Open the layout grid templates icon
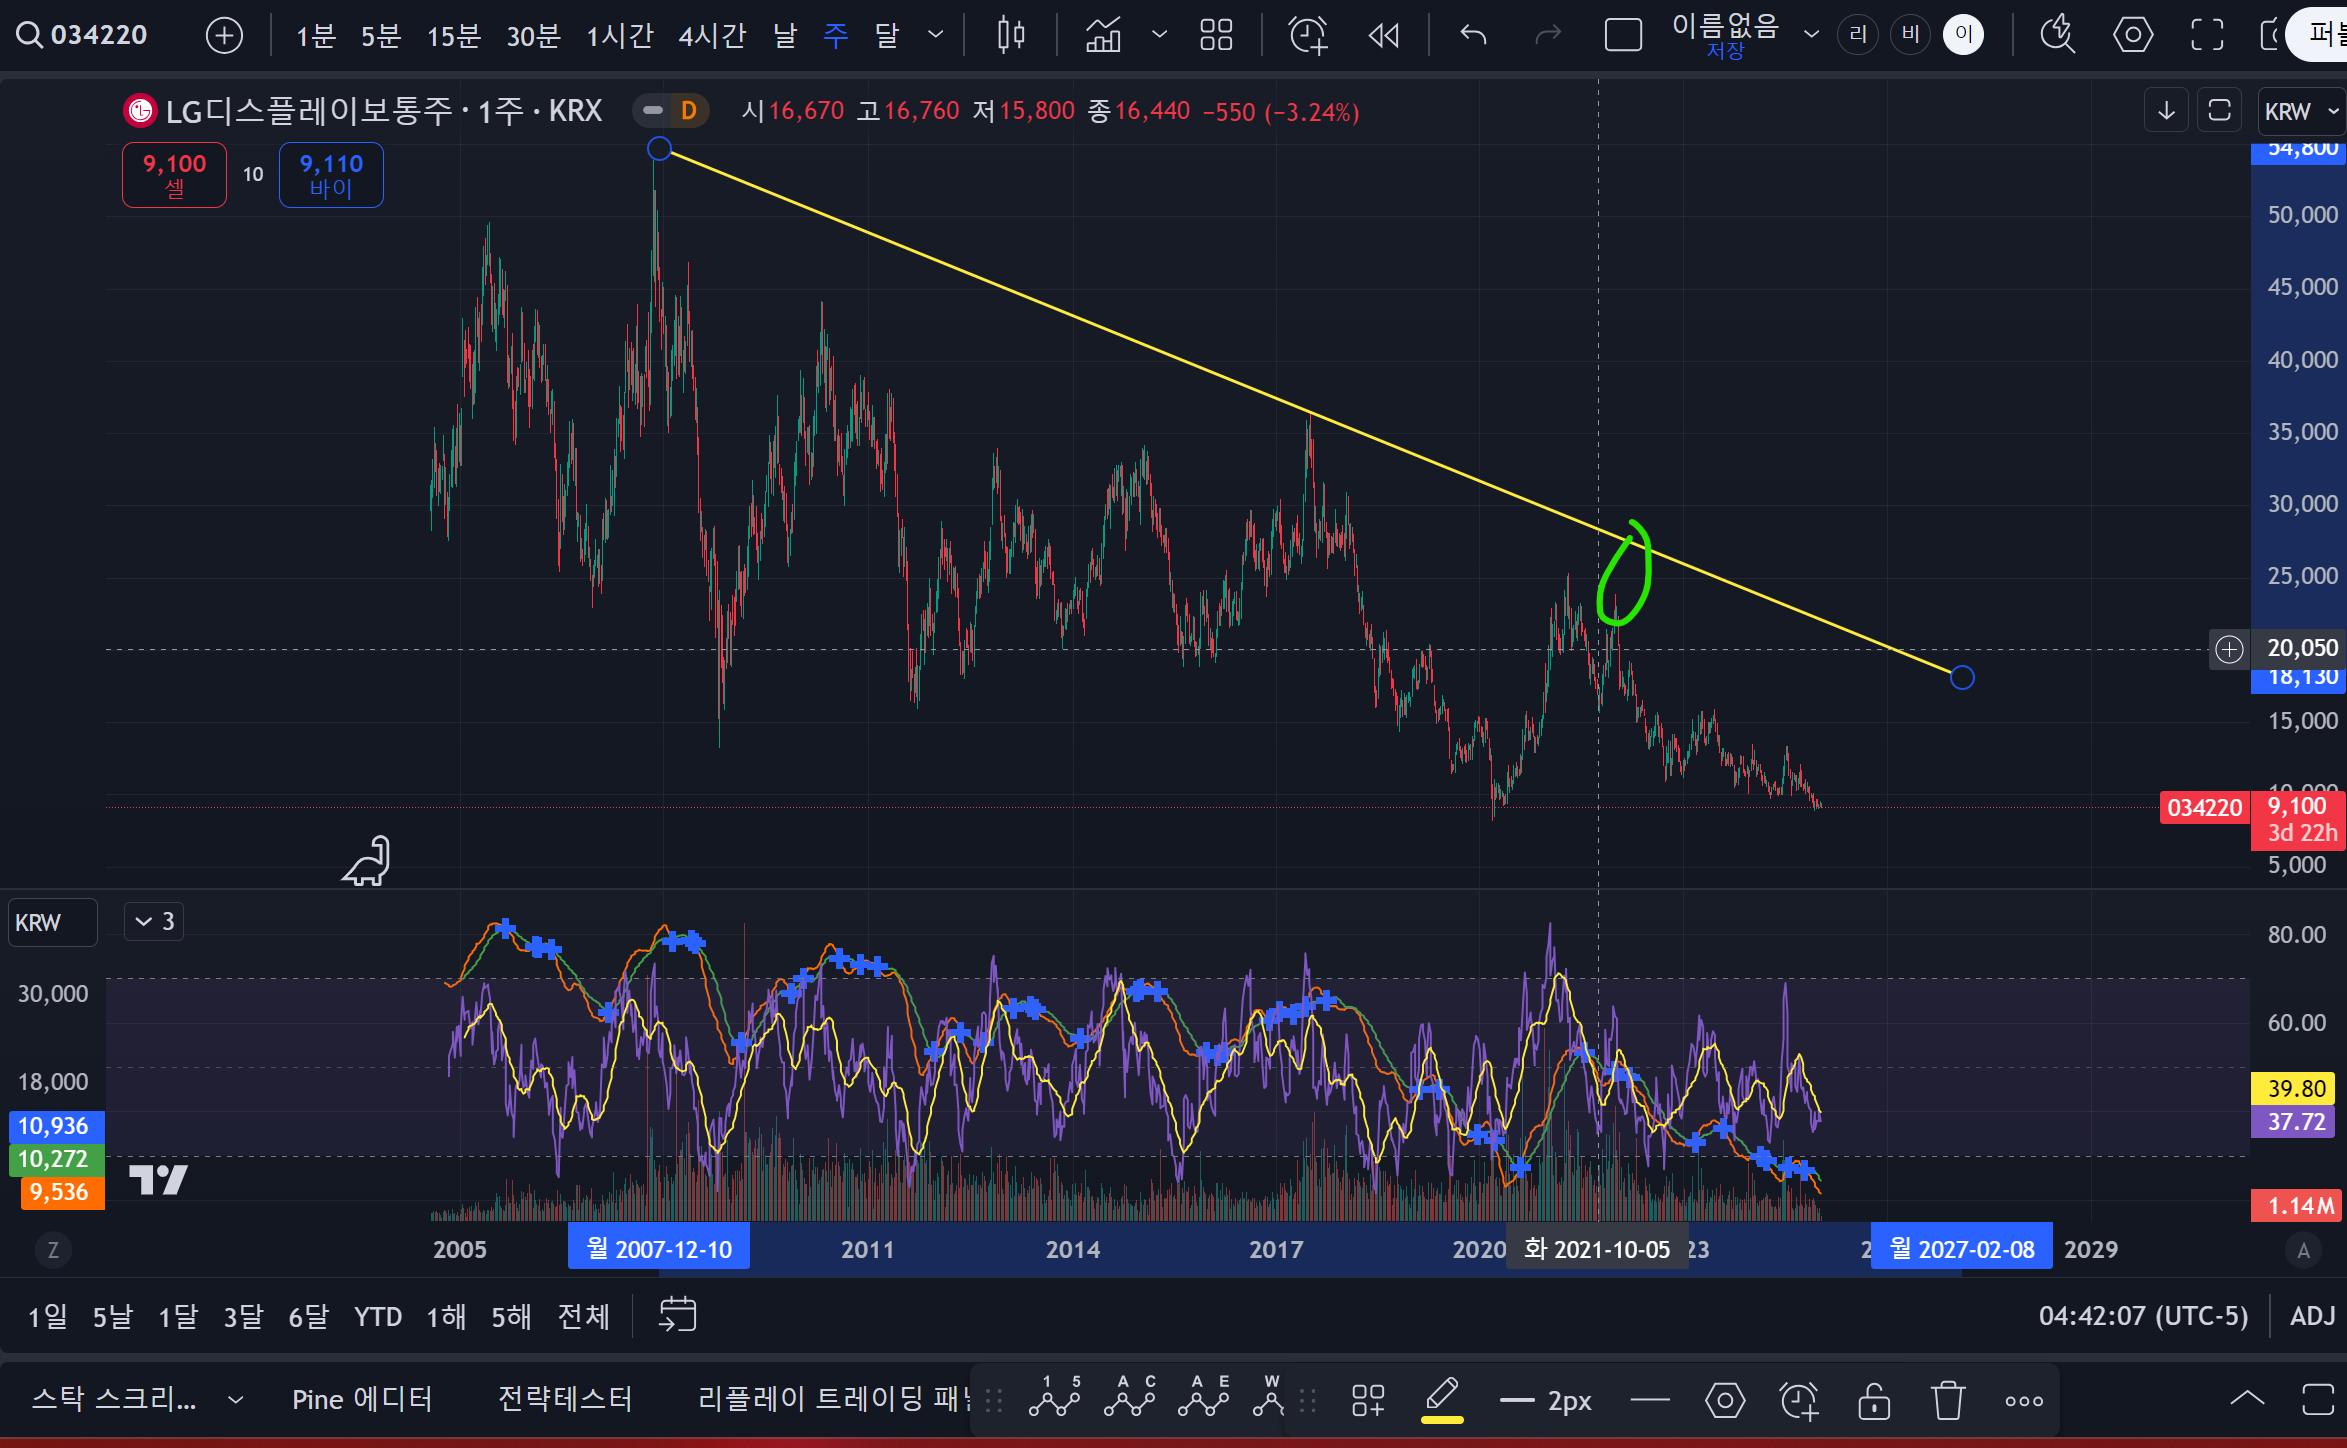Viewport: 2347px width, 1448px height. [1216, 36]
